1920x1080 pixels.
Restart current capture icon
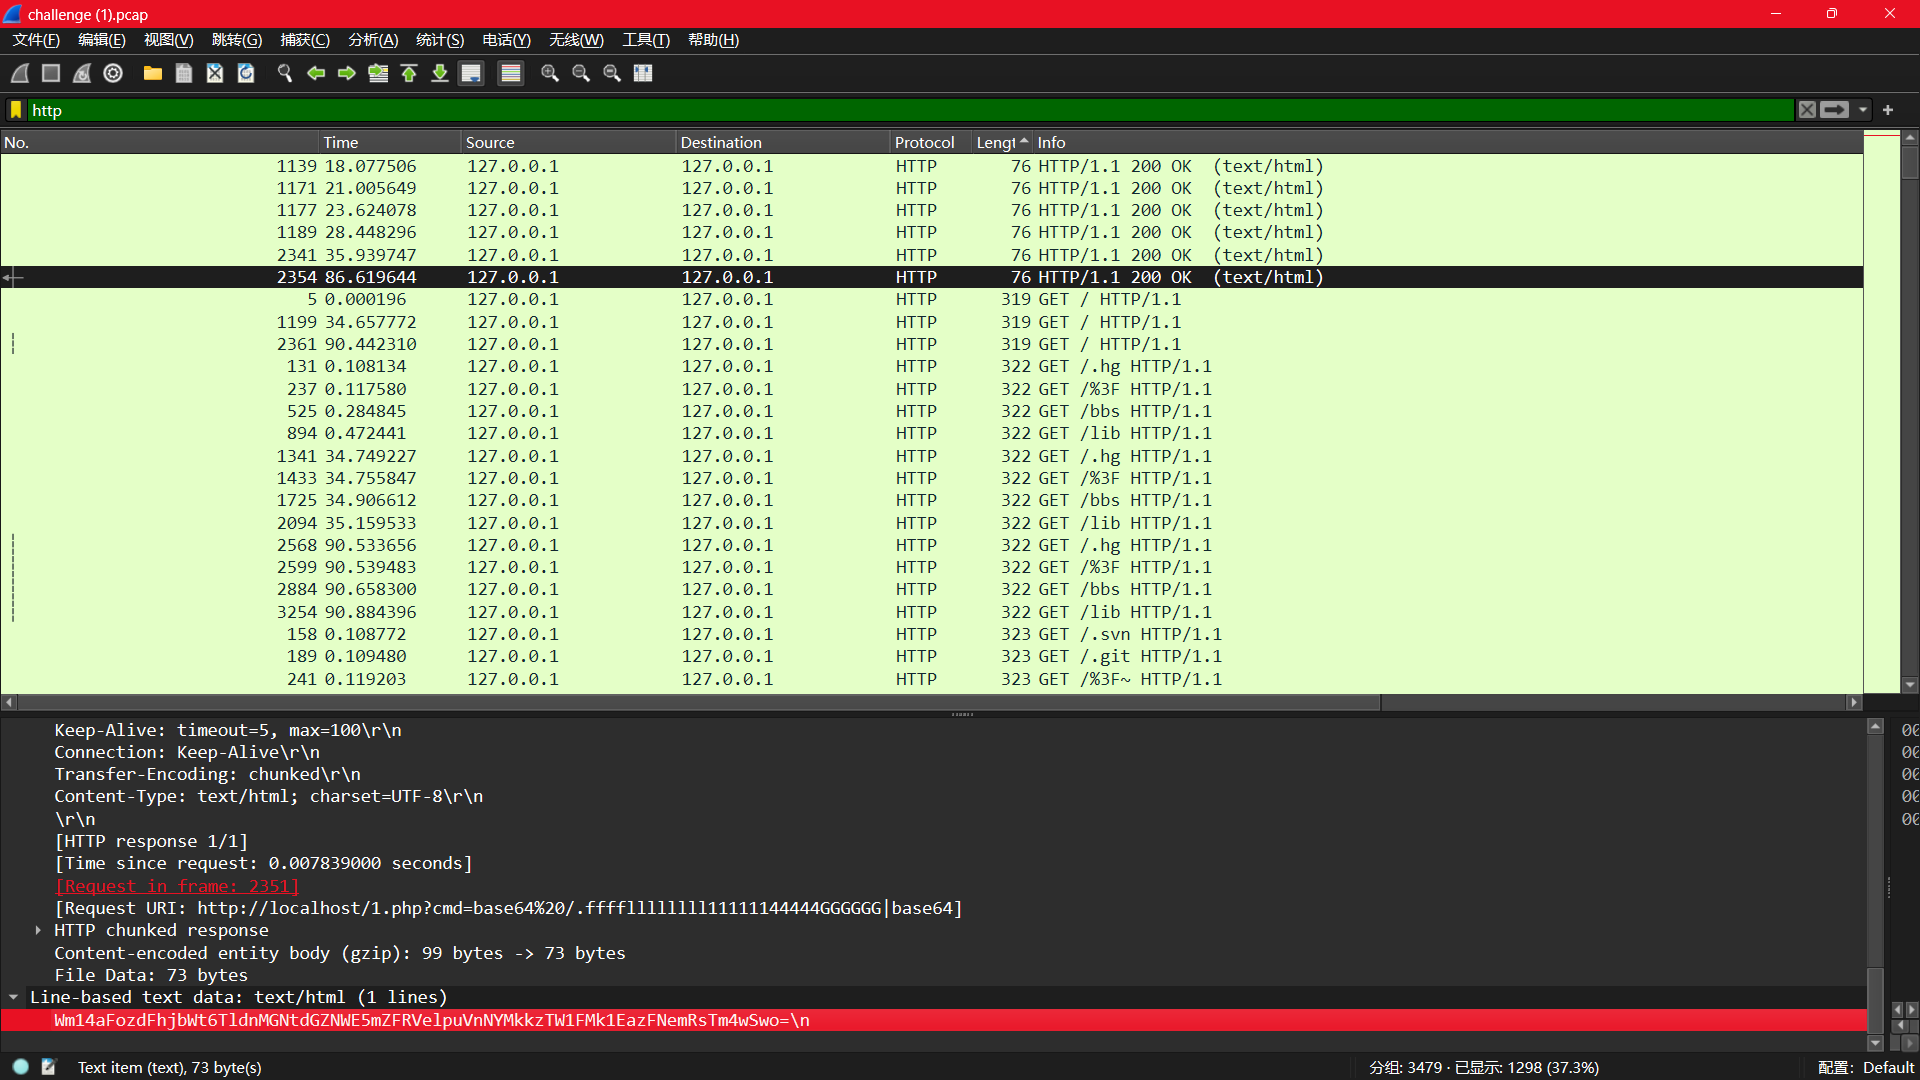pyautogui.click(x=82, y=73)
